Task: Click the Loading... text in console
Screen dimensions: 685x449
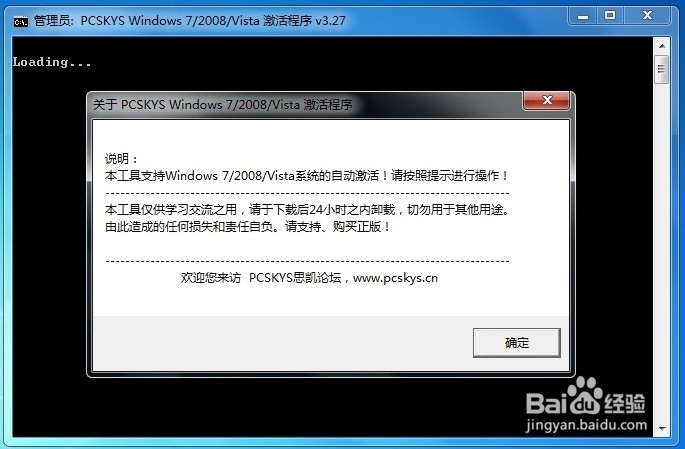Action: point(52,62)
